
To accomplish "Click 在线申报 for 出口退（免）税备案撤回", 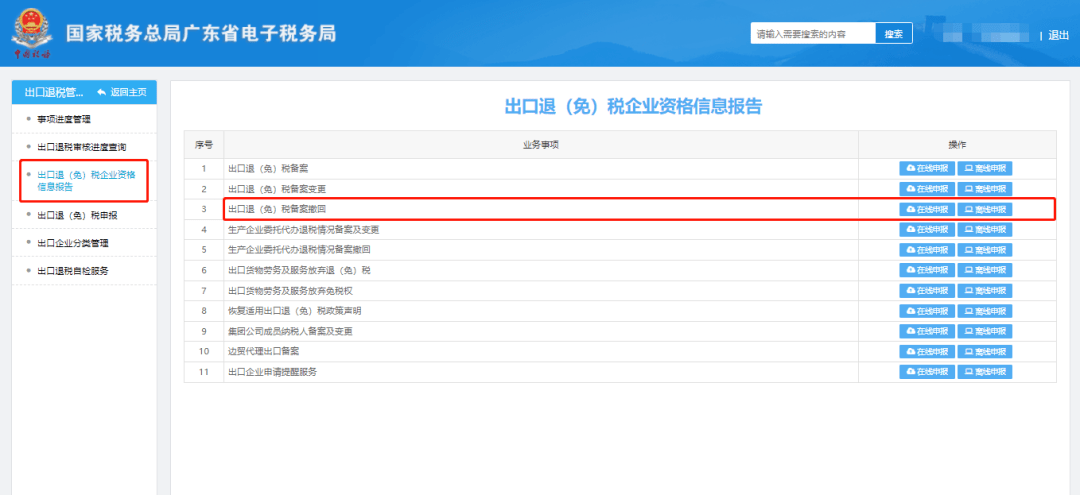I will [x=926, y=209].
